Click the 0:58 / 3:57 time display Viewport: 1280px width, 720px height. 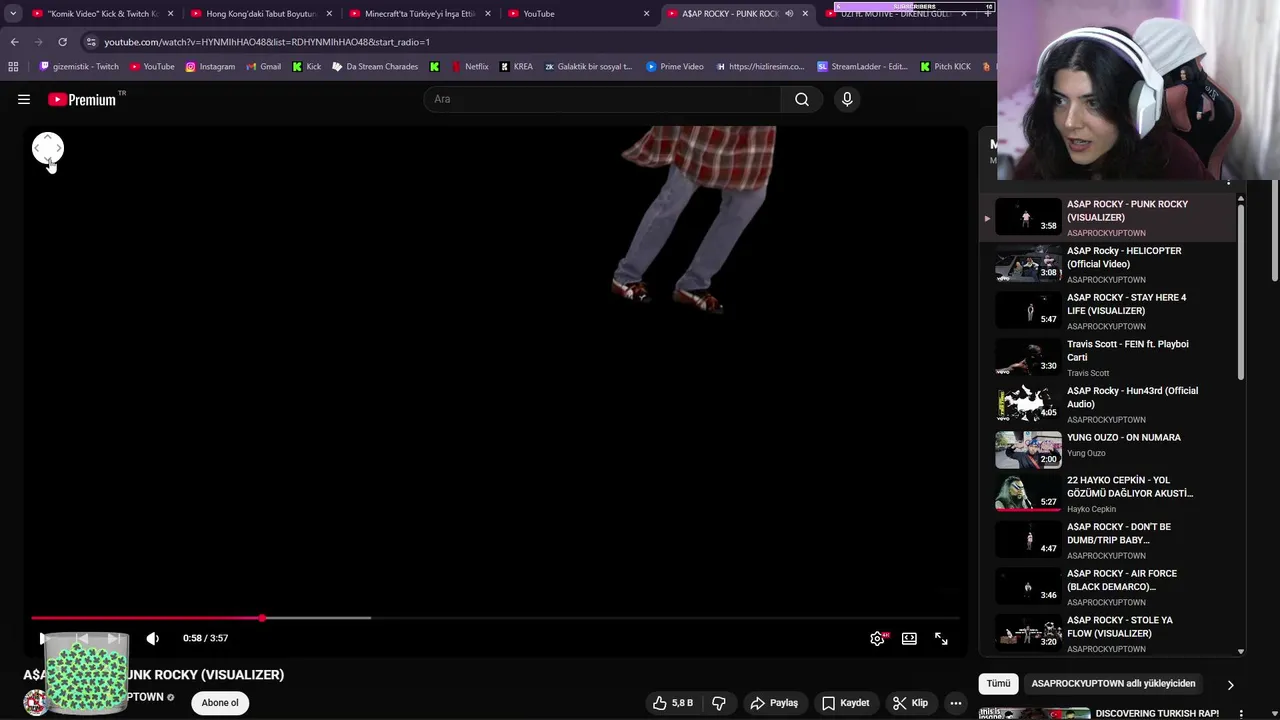tap(205, 638)
